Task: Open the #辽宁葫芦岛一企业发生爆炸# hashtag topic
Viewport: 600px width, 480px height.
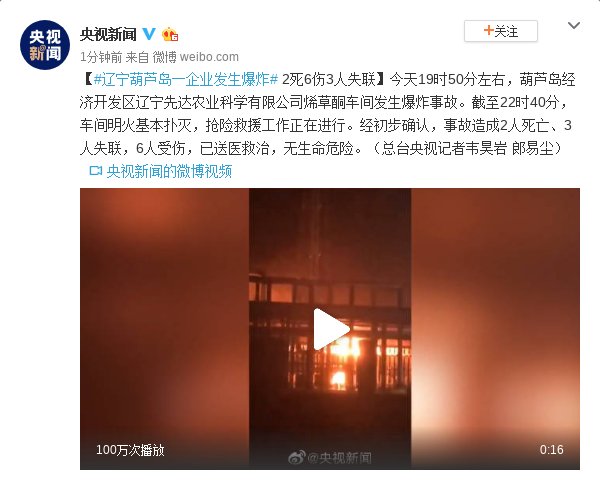Action: 186,80
